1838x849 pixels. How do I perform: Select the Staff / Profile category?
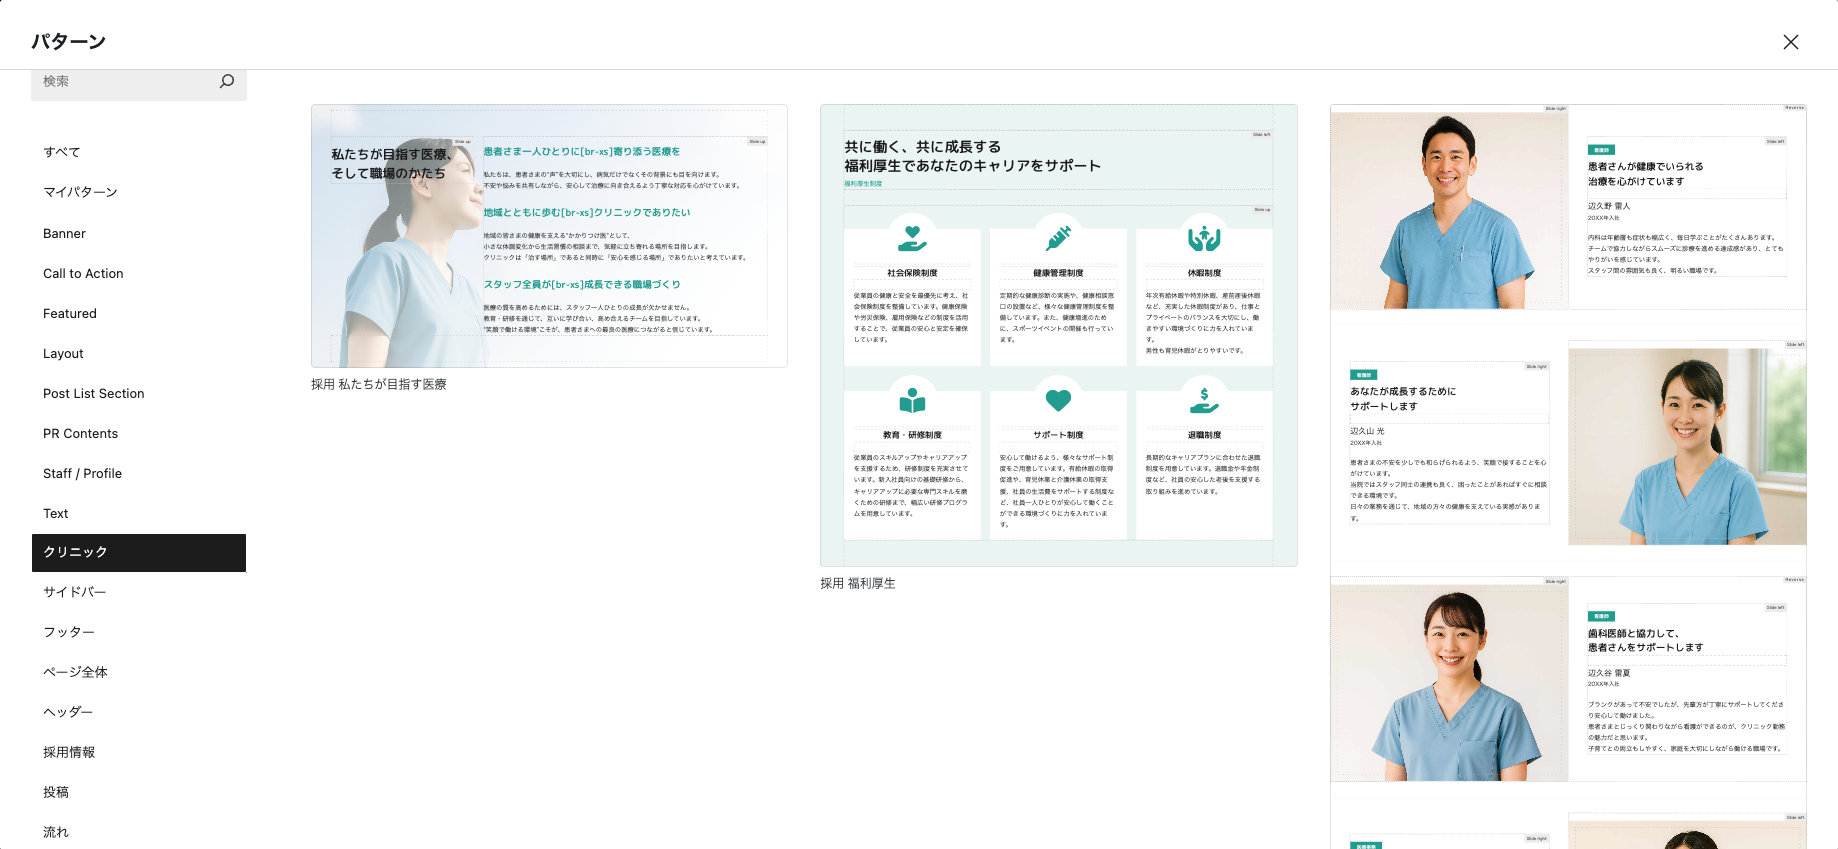coord(82,473)
